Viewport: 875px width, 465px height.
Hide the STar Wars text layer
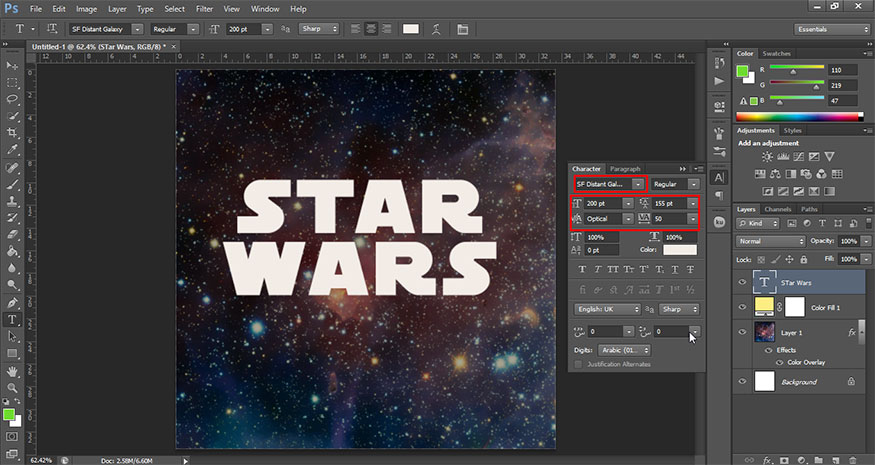(x=742, y=282)
